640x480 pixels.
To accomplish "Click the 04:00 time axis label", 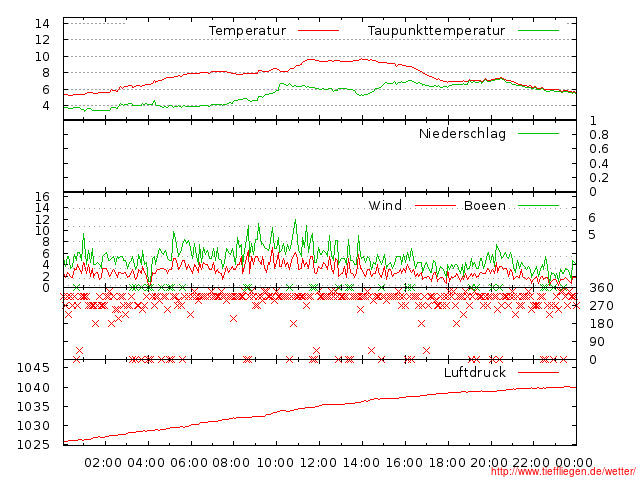I will [146, 463].
